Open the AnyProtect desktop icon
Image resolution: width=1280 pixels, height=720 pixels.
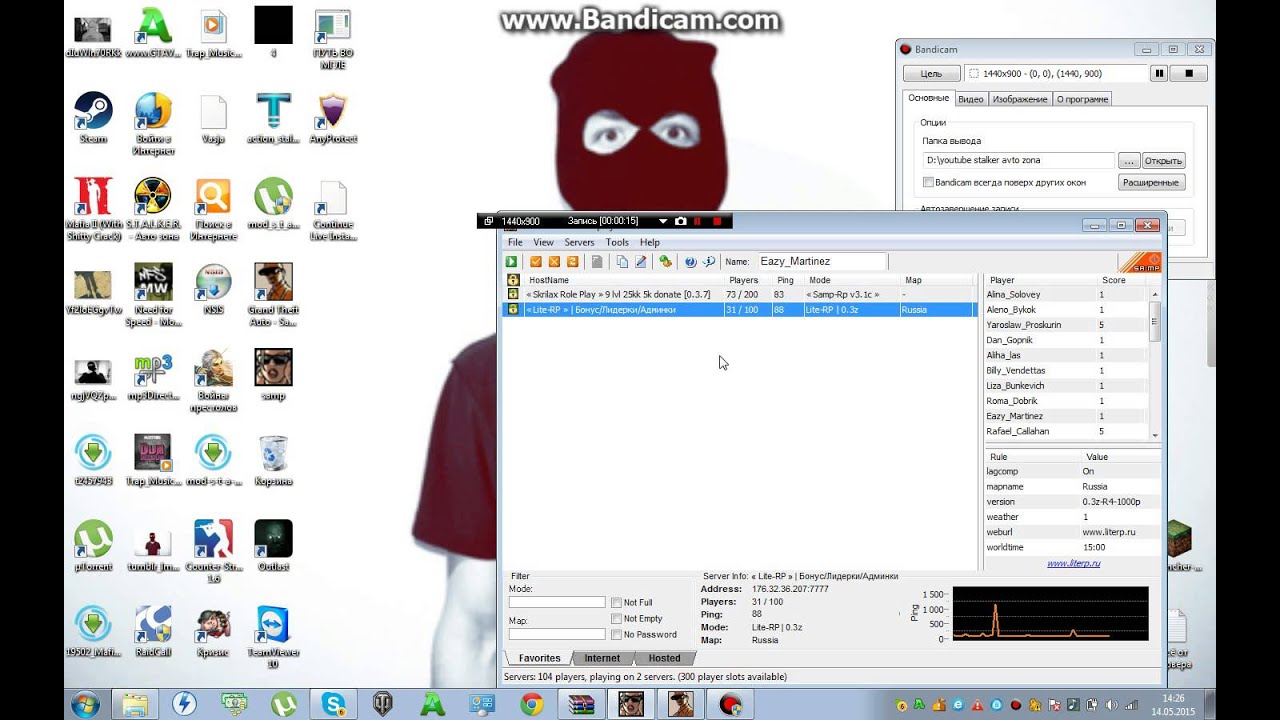pyautogui.click(x=333, y=118)
